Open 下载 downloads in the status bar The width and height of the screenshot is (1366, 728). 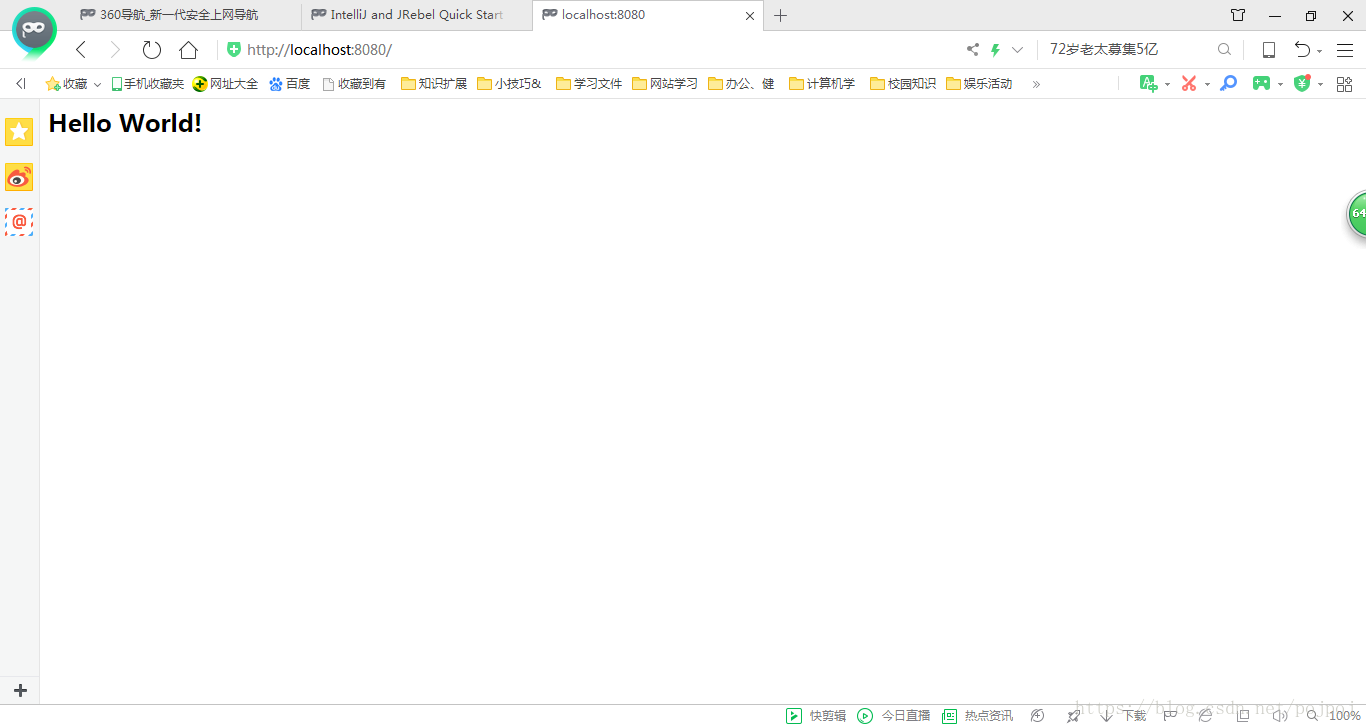click(x=1123, y=716)
